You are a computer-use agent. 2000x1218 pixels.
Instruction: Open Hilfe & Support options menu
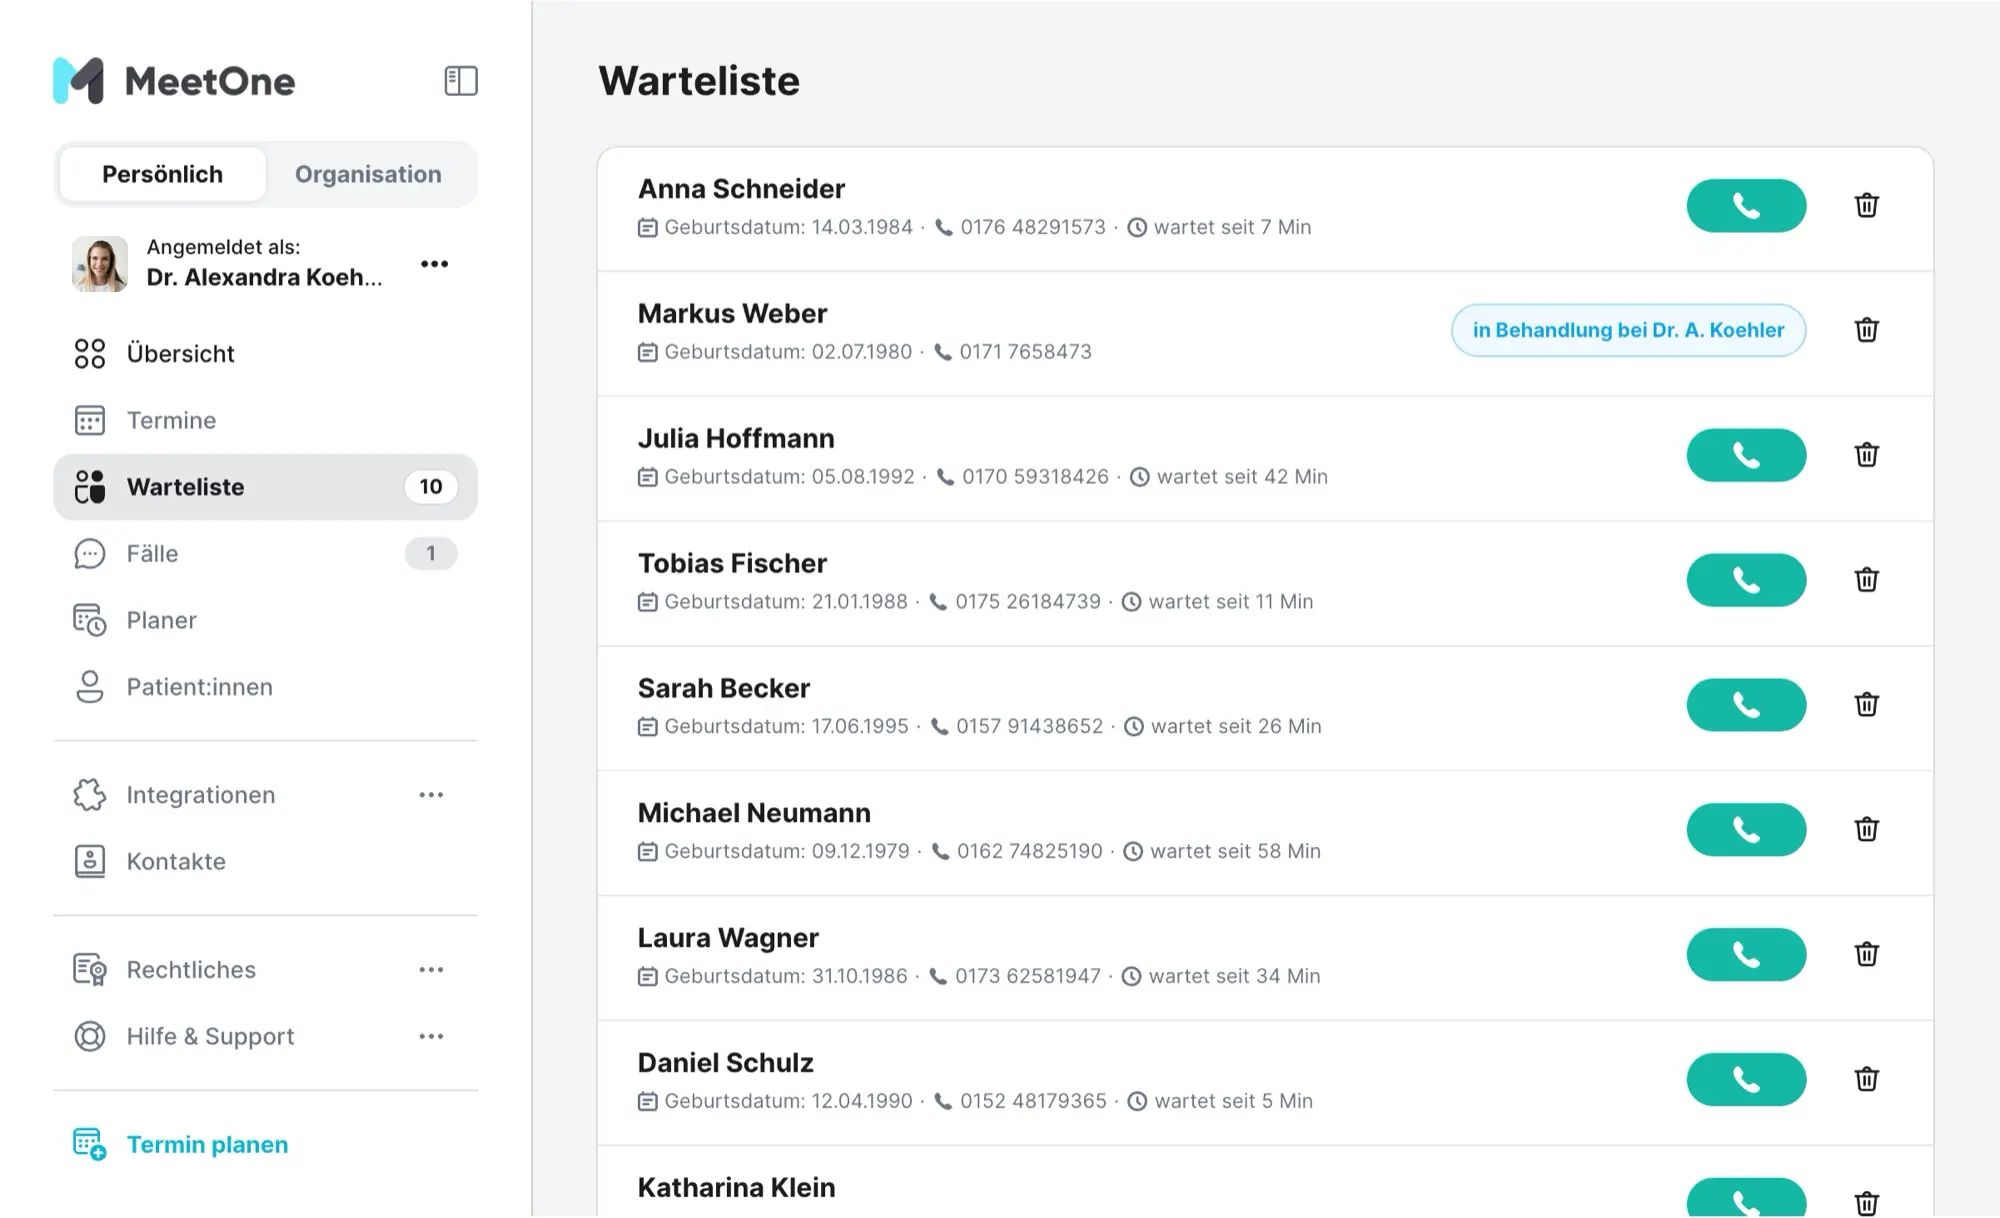coord(431,1037)
